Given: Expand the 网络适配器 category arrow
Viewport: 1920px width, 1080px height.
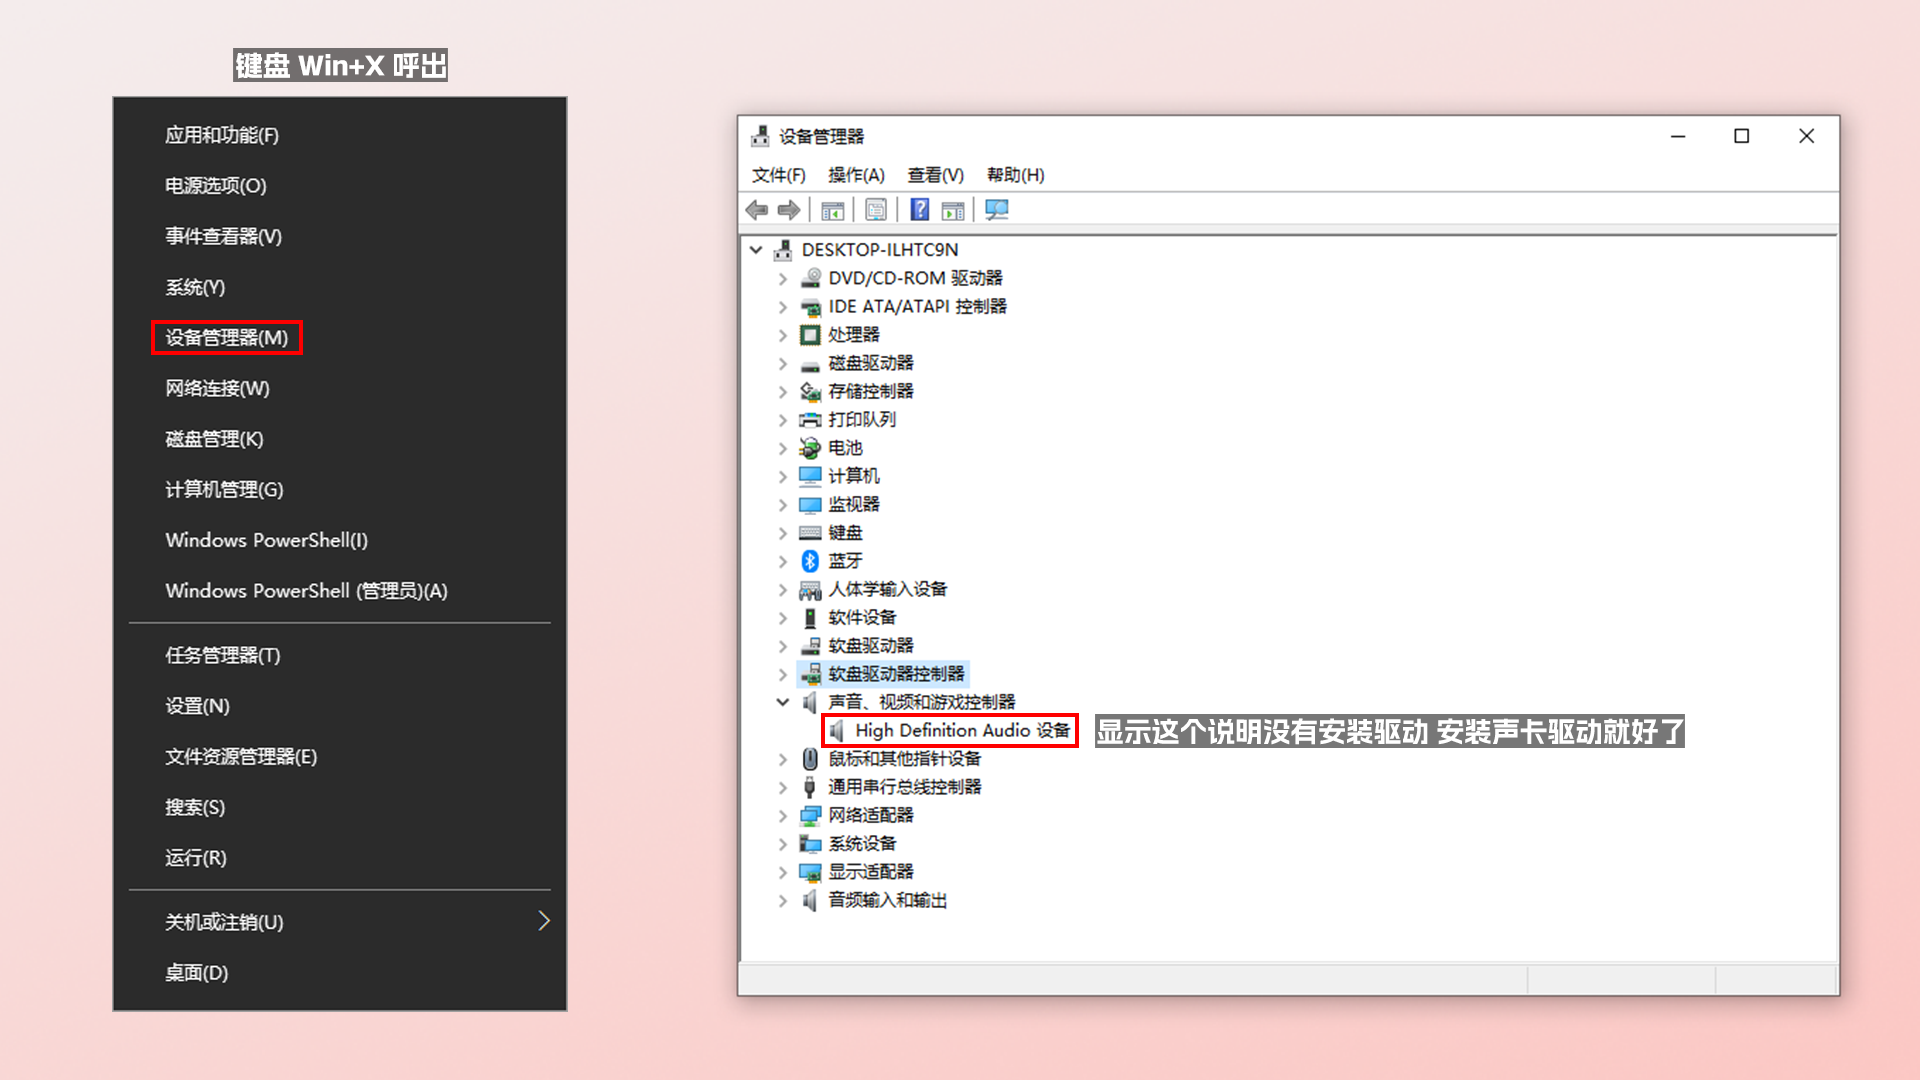Looking at the screenshot, I should point(783,816).
